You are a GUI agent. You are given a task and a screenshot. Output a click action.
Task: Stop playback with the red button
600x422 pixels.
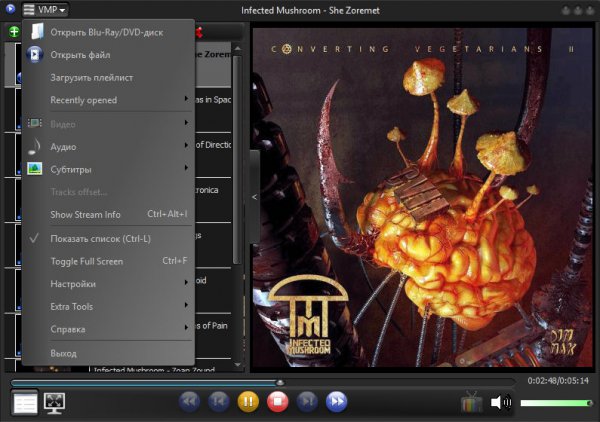click(278, 401)
